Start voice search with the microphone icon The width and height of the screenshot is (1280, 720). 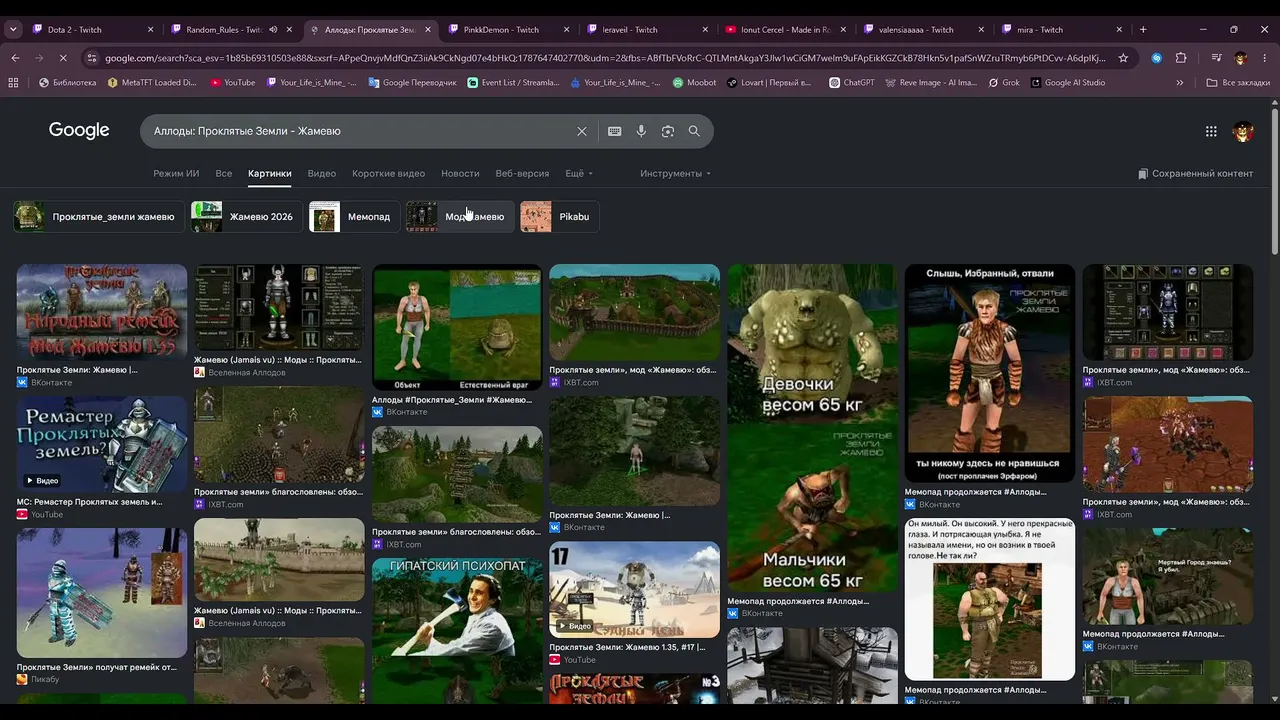[641, 131]
